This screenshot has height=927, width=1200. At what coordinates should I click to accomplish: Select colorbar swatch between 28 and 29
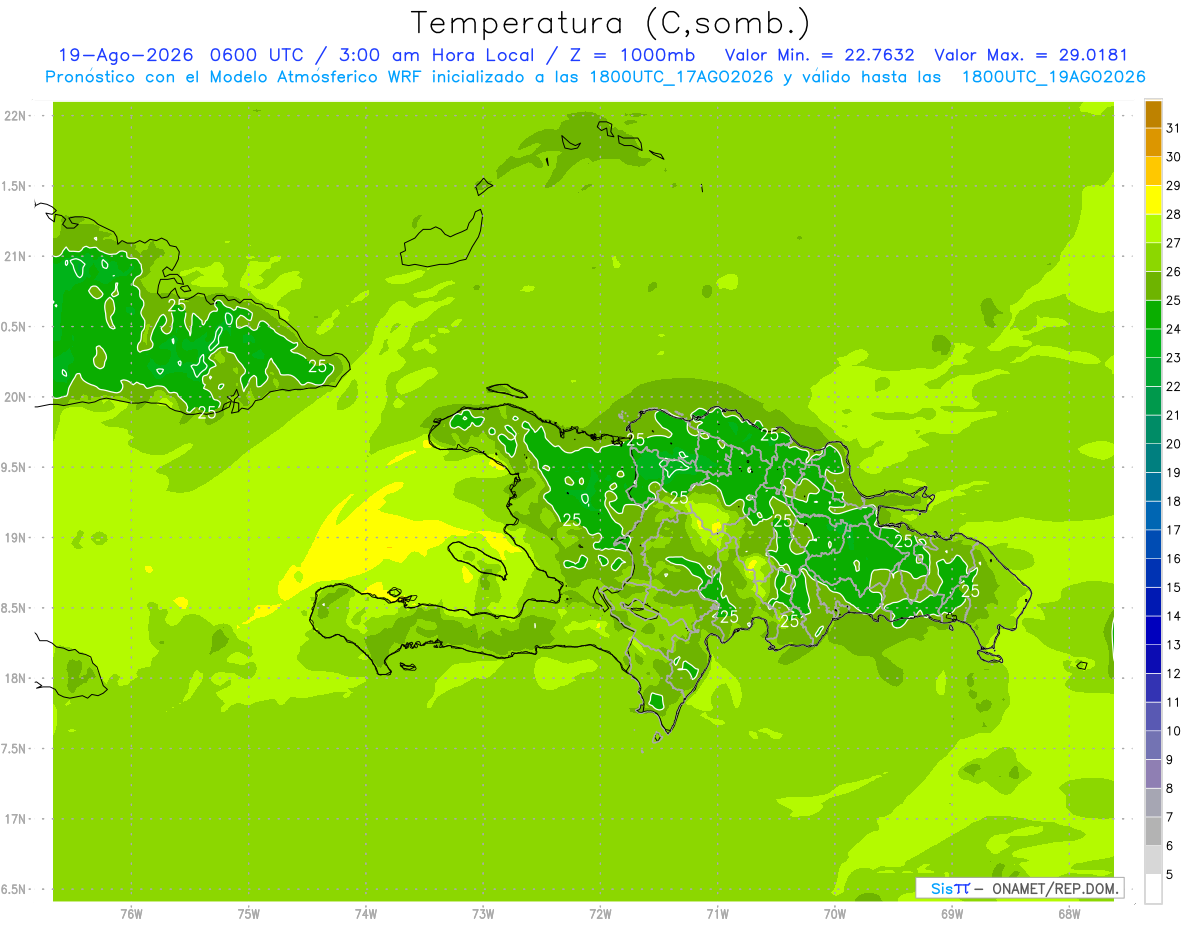point(1153,200)
